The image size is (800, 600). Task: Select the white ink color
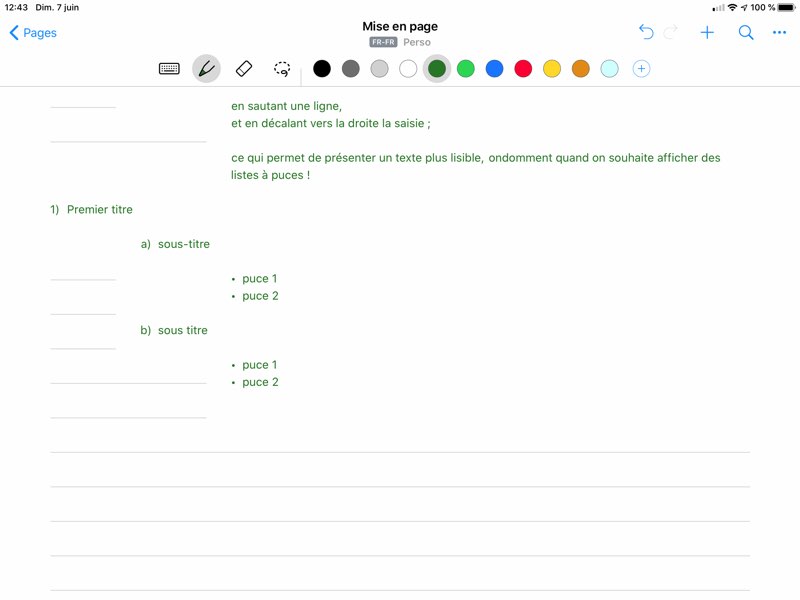click(x=408, y=69)
